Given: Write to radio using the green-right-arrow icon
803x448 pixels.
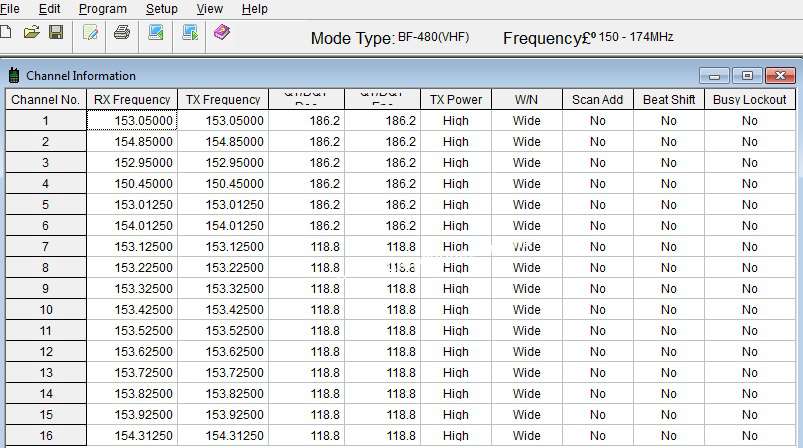Looking at the screenshot, I should 190,32.
